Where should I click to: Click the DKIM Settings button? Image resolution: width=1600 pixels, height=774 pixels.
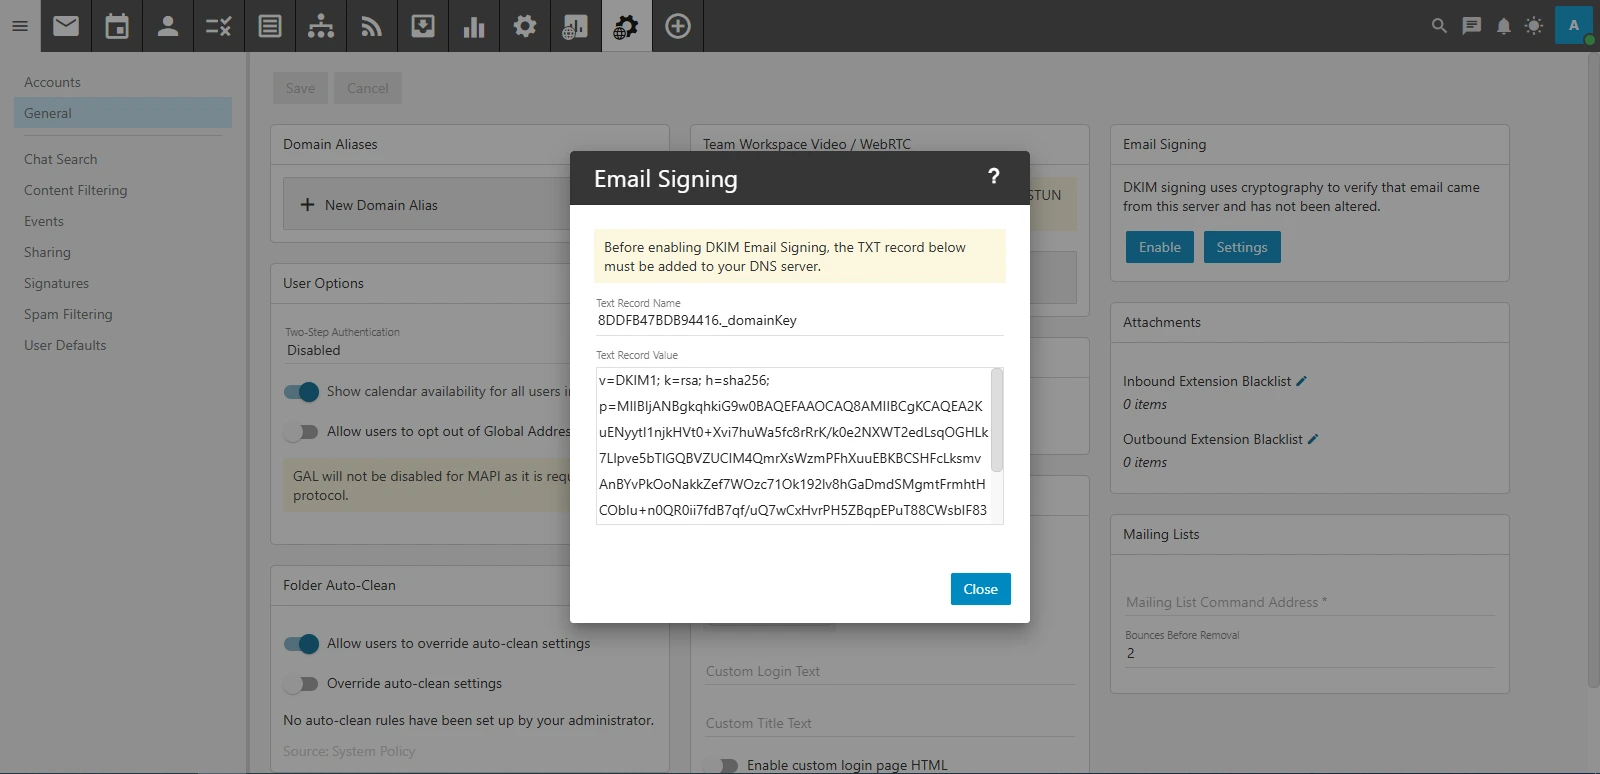(x=1241, y=247)
